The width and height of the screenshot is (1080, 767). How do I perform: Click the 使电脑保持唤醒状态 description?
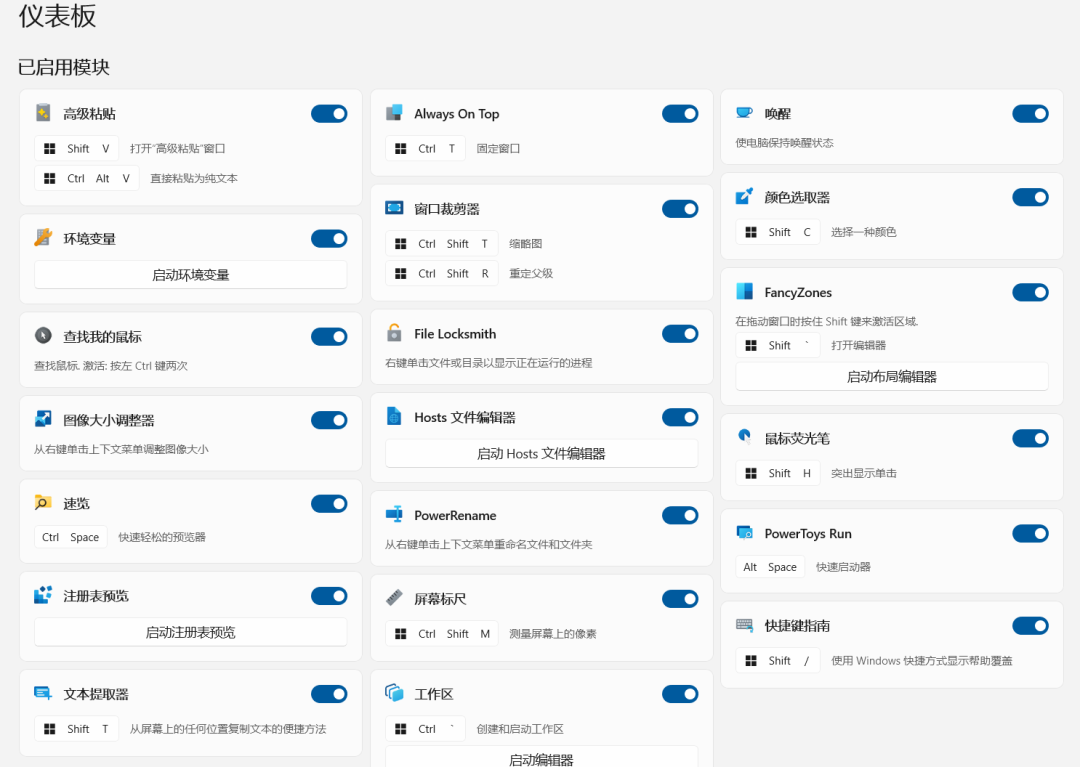coord(785,143)
